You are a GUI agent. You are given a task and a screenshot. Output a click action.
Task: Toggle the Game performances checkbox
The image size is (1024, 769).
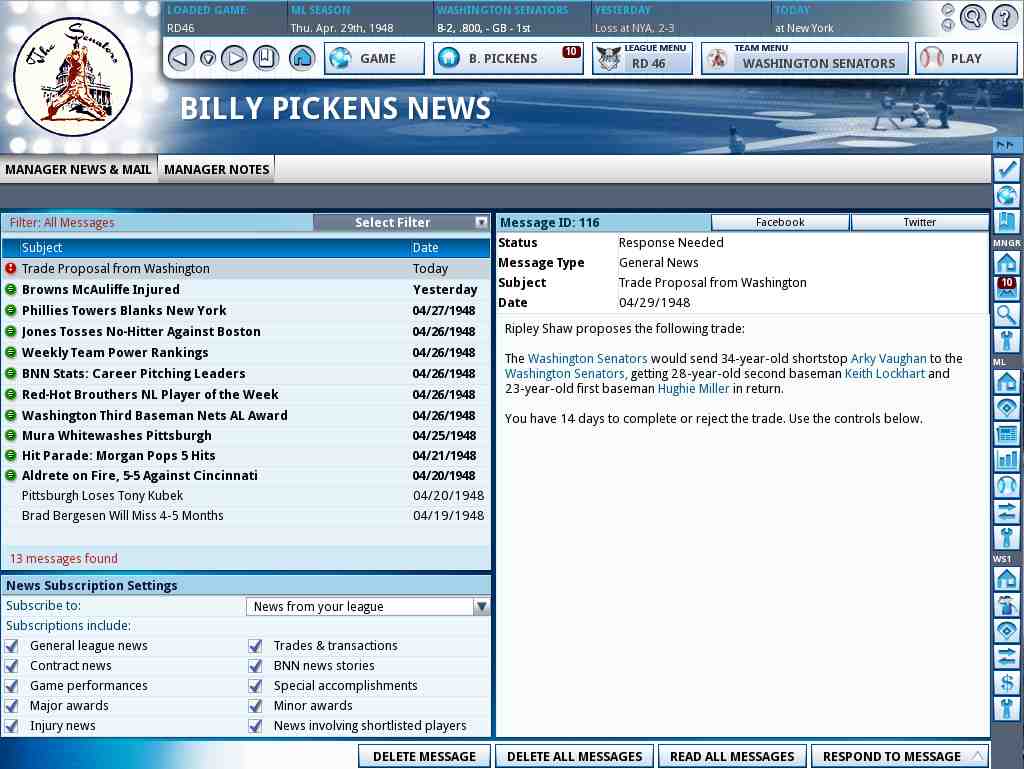pyautogui.click(x=12, y=687)
